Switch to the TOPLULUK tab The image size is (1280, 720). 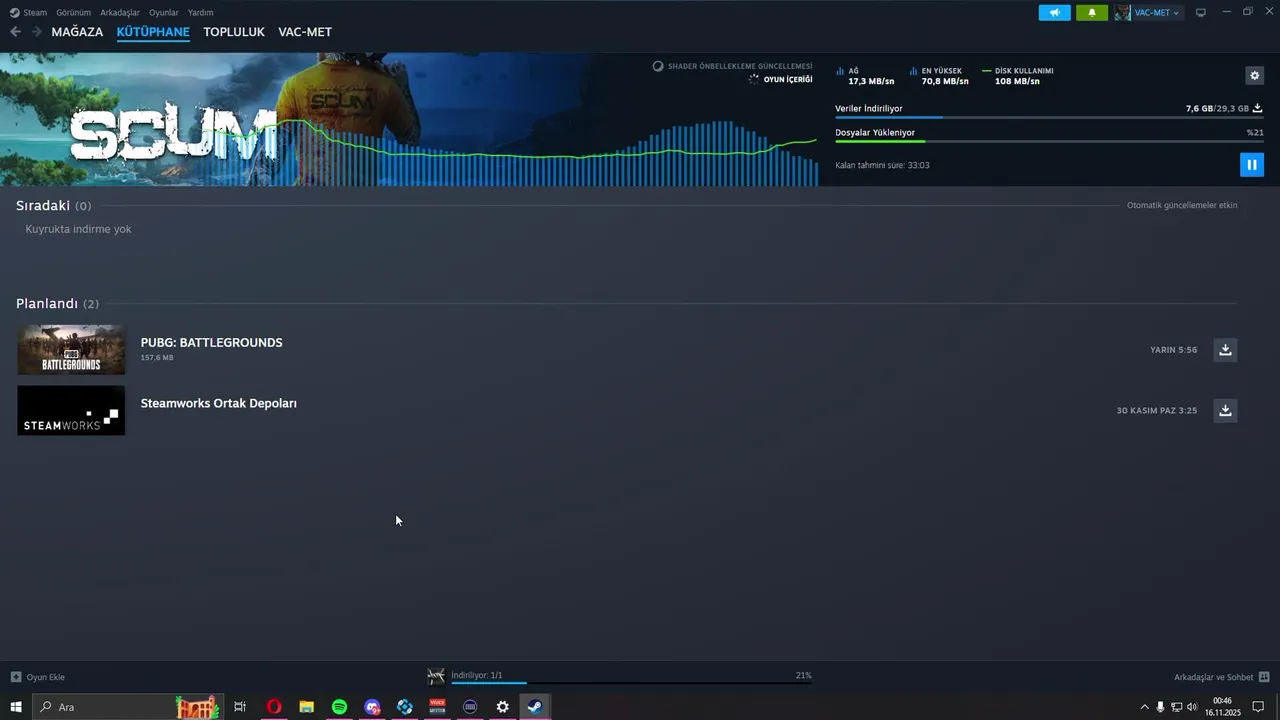(234, 32)
